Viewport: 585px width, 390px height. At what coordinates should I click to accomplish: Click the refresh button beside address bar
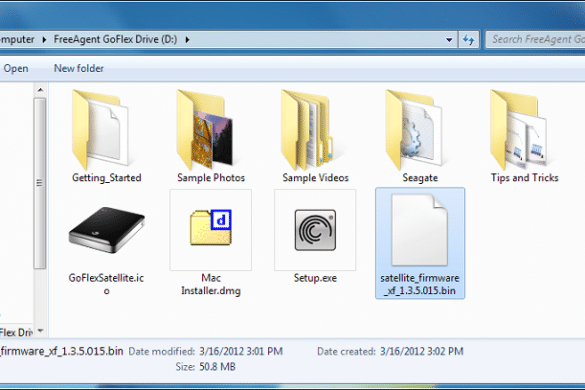[469, 39]
